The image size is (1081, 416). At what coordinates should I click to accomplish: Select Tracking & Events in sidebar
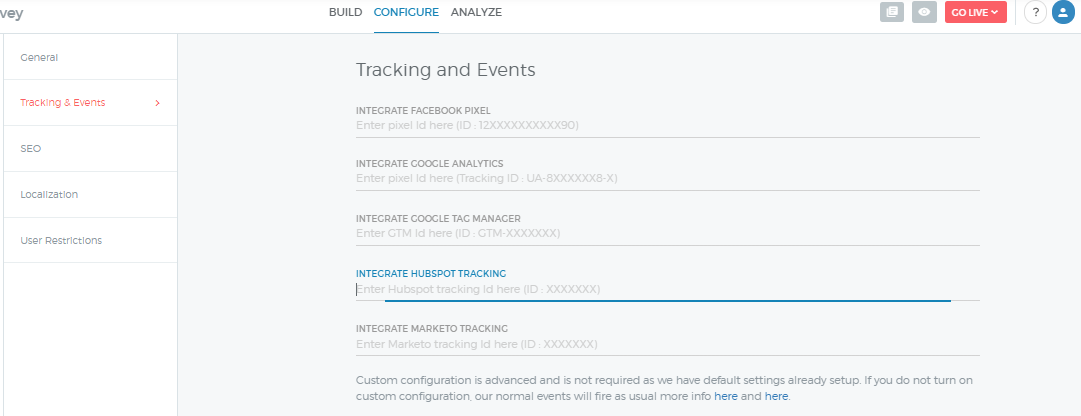(90, 103)
